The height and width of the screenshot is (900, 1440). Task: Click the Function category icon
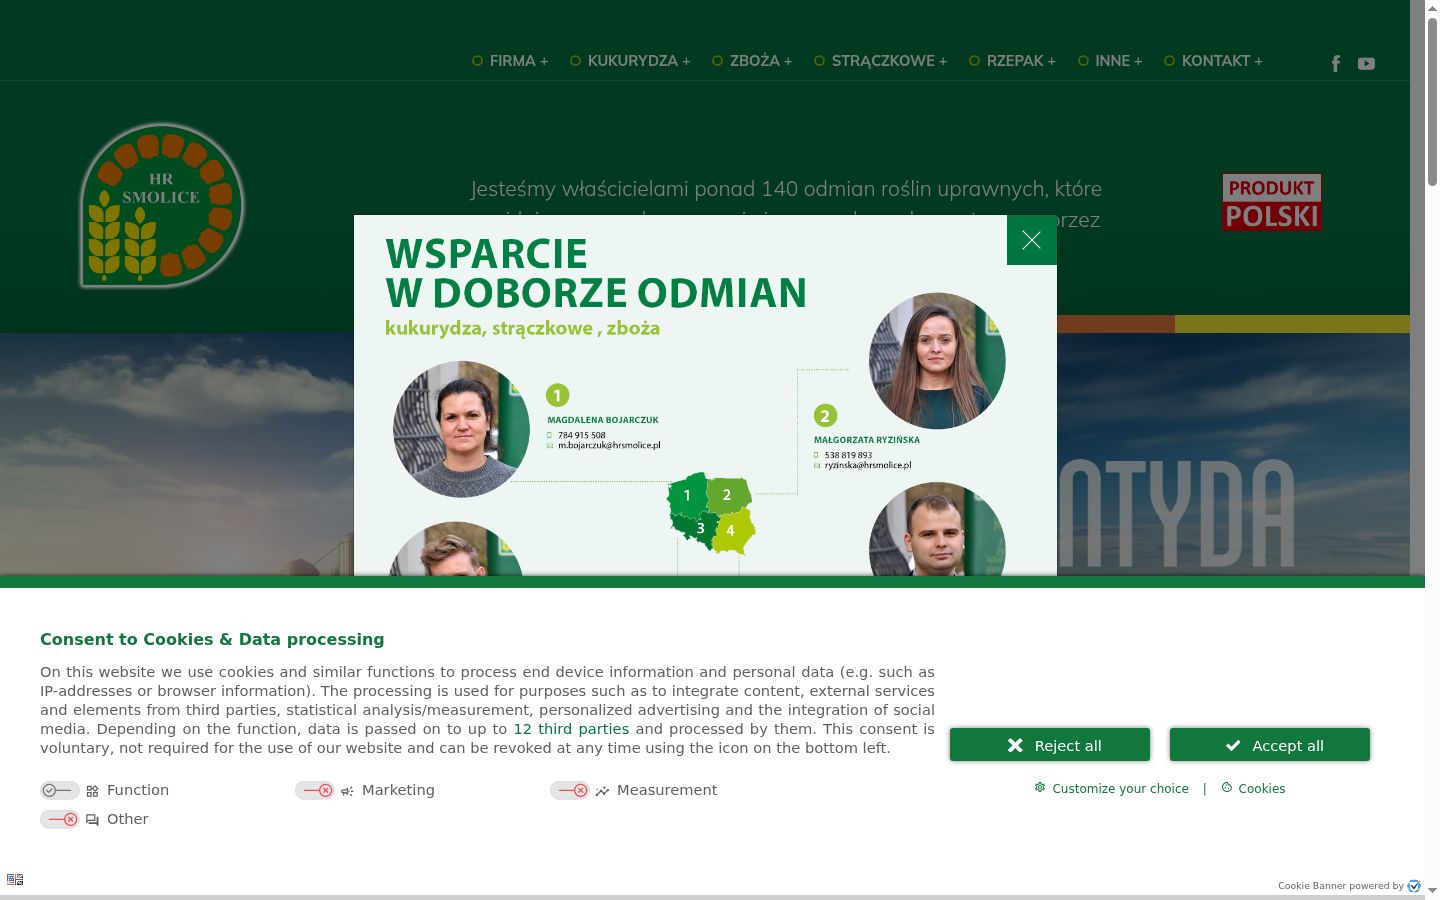point(92,791)
